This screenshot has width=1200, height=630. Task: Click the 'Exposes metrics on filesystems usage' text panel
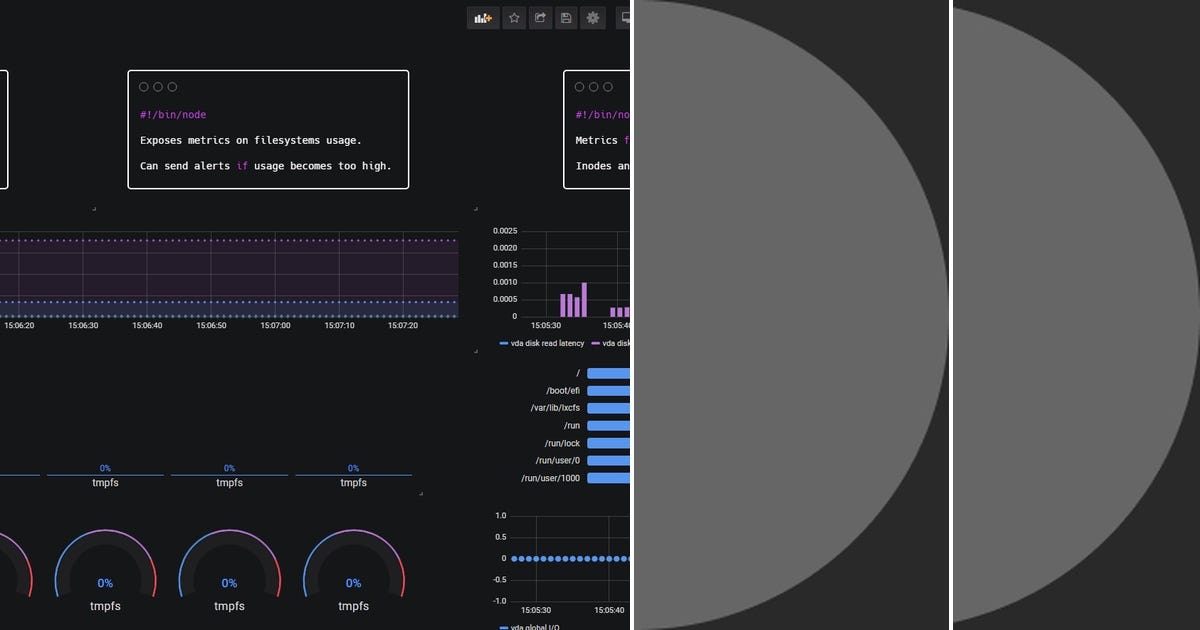pos(268,129)
